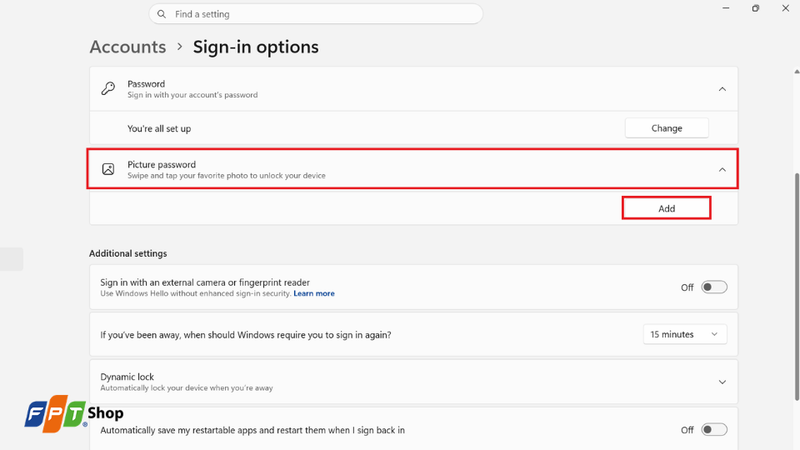Click the vertical scrollbar thumb
800x450 pixels.
point(797,287)
